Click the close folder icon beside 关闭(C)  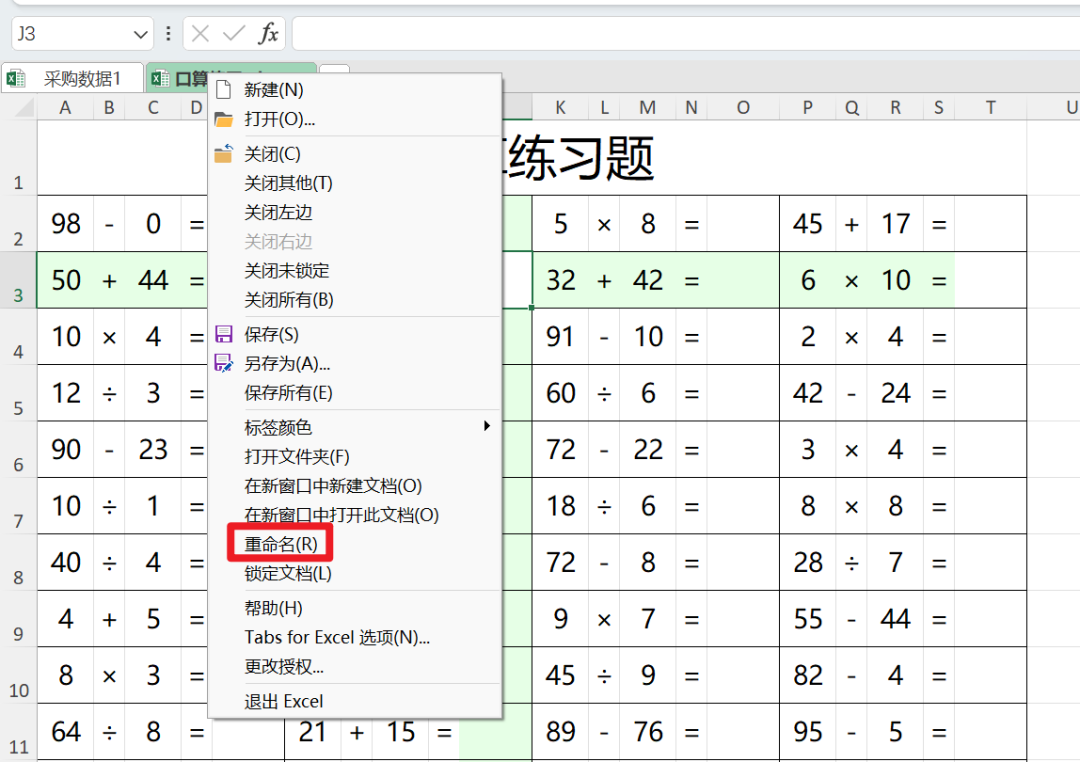coord(223,154)
